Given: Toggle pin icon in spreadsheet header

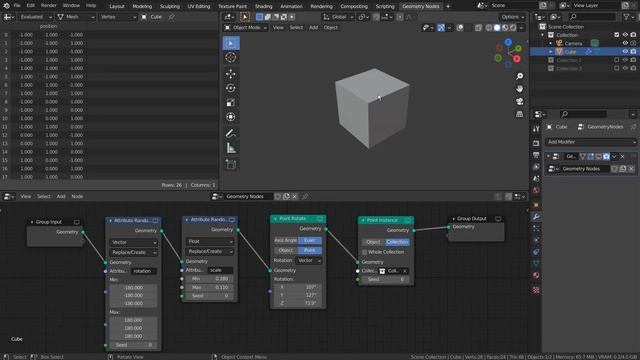Looking at the screenshot, I should tap(171, 17).
